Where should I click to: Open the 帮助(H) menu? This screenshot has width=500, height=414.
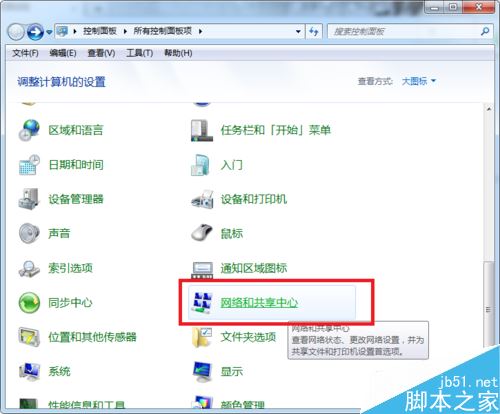pyautogui.click(x=178, y=53)
